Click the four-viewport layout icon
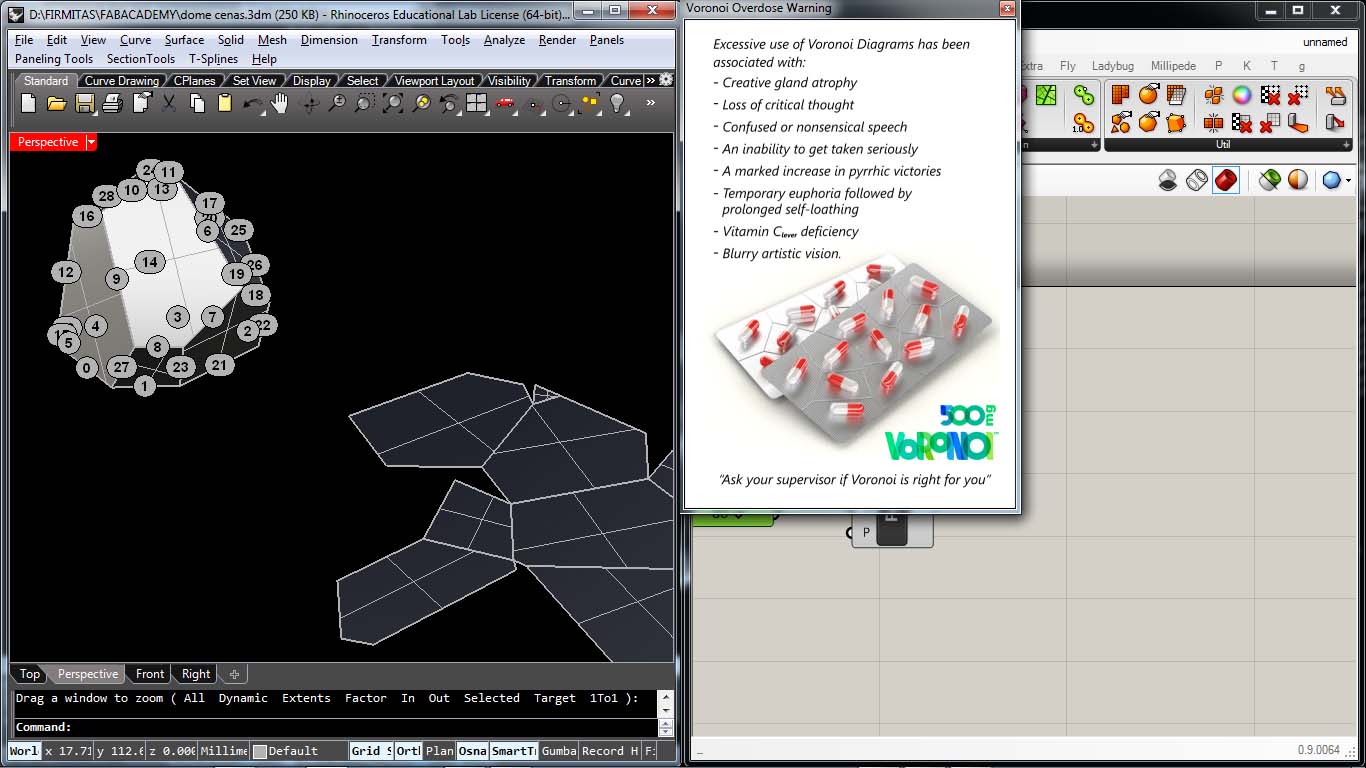This screenshot has height=768, width=1366. (x=477, y=103)
